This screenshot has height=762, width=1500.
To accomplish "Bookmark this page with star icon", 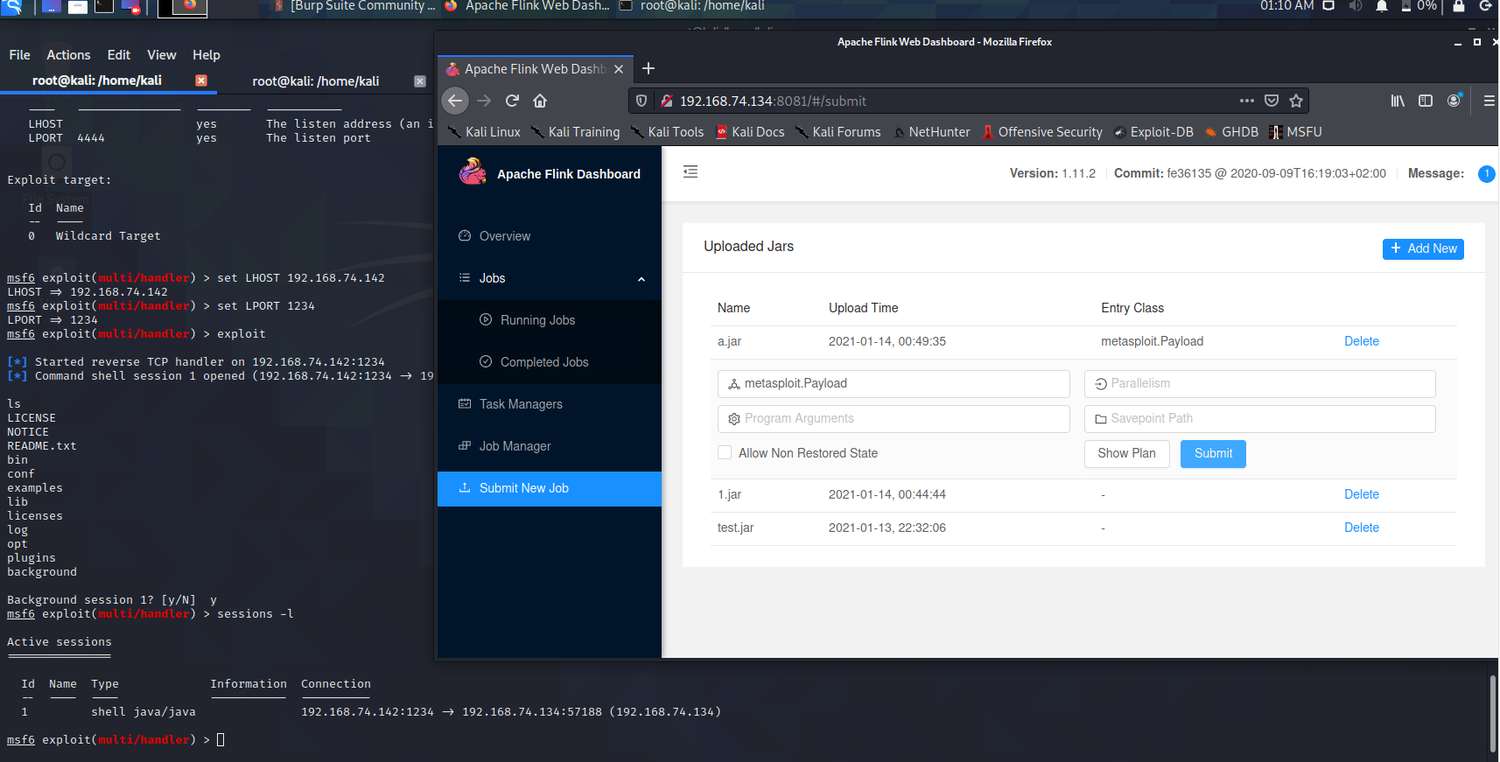I will click(x=1296, y=100).
